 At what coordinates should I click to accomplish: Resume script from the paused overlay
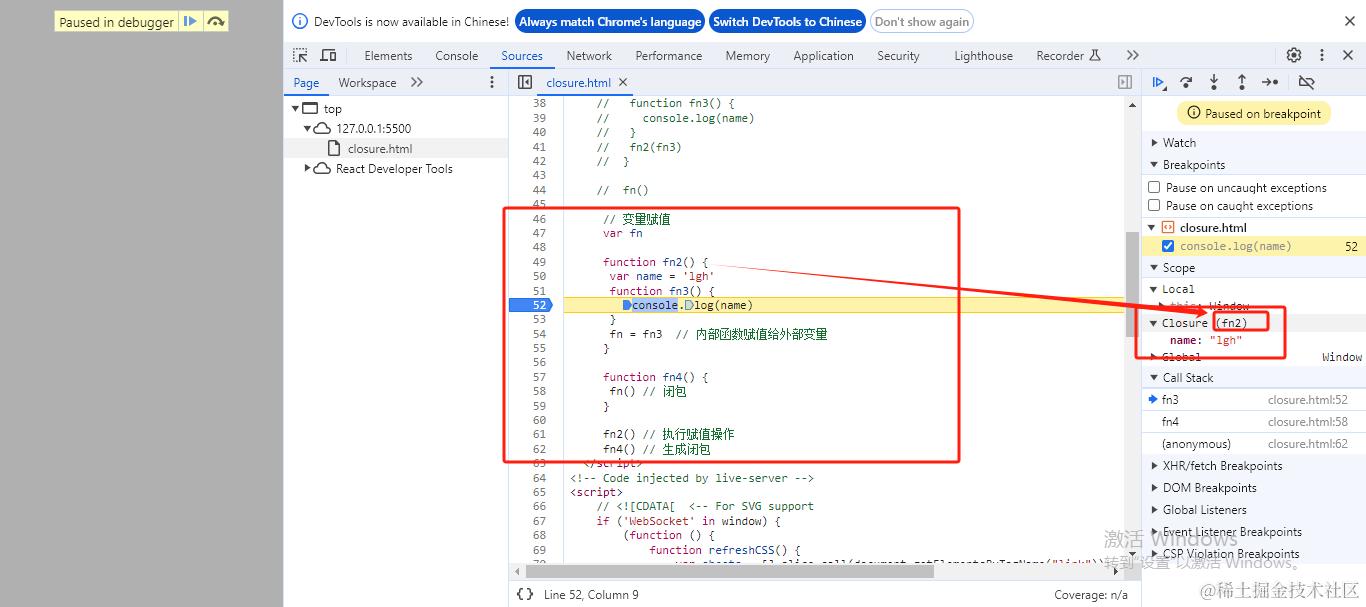190,21
